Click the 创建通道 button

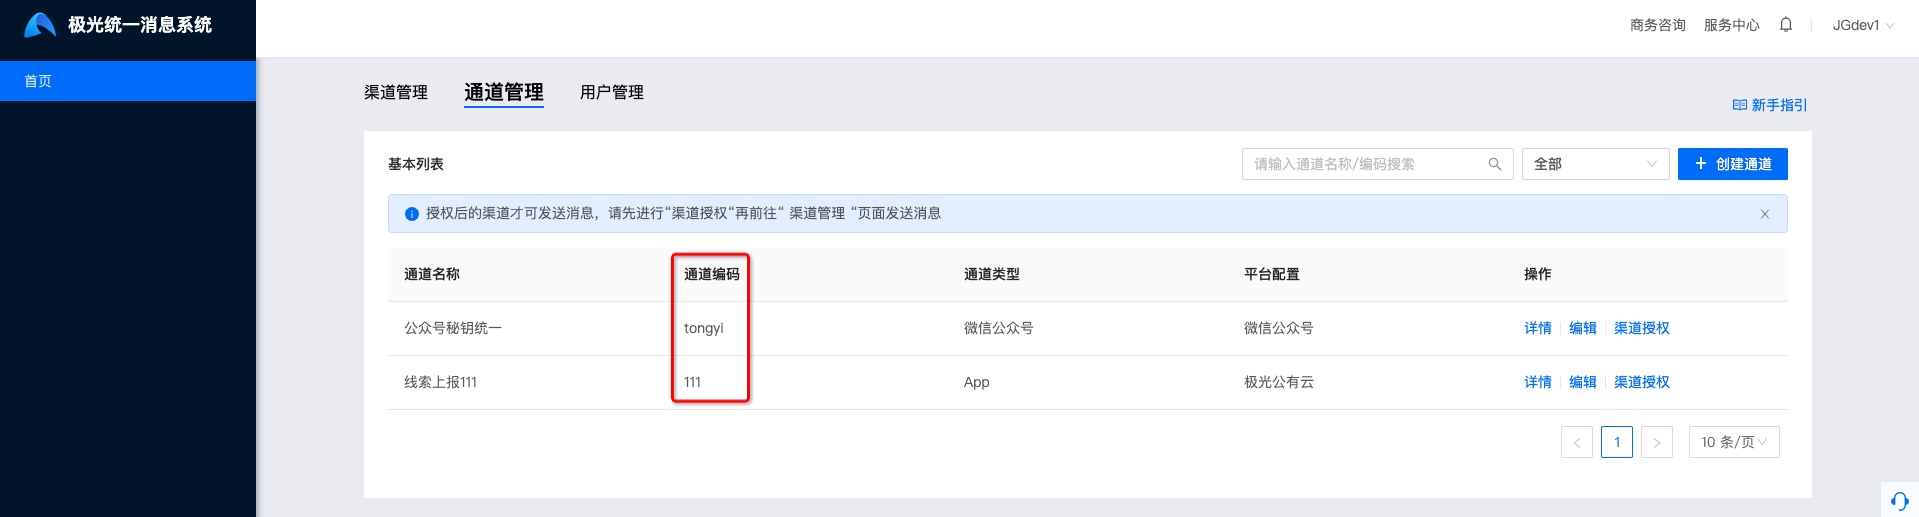click(x=1732, y=164)
